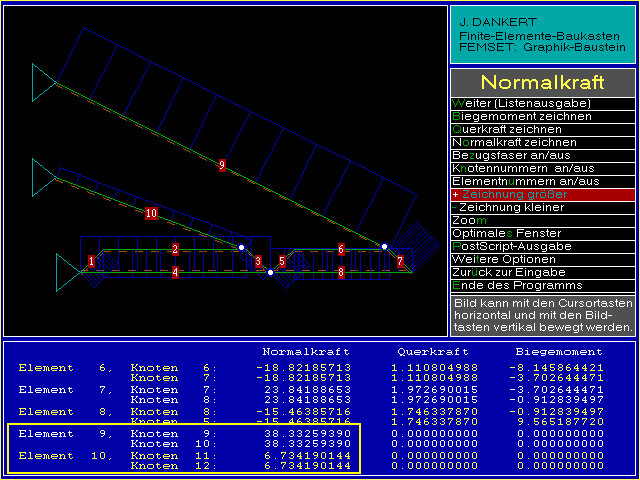Activate the Zoom menu entry
The height and width of the screenshot is (480, 640).
click(x=542, y=220)
